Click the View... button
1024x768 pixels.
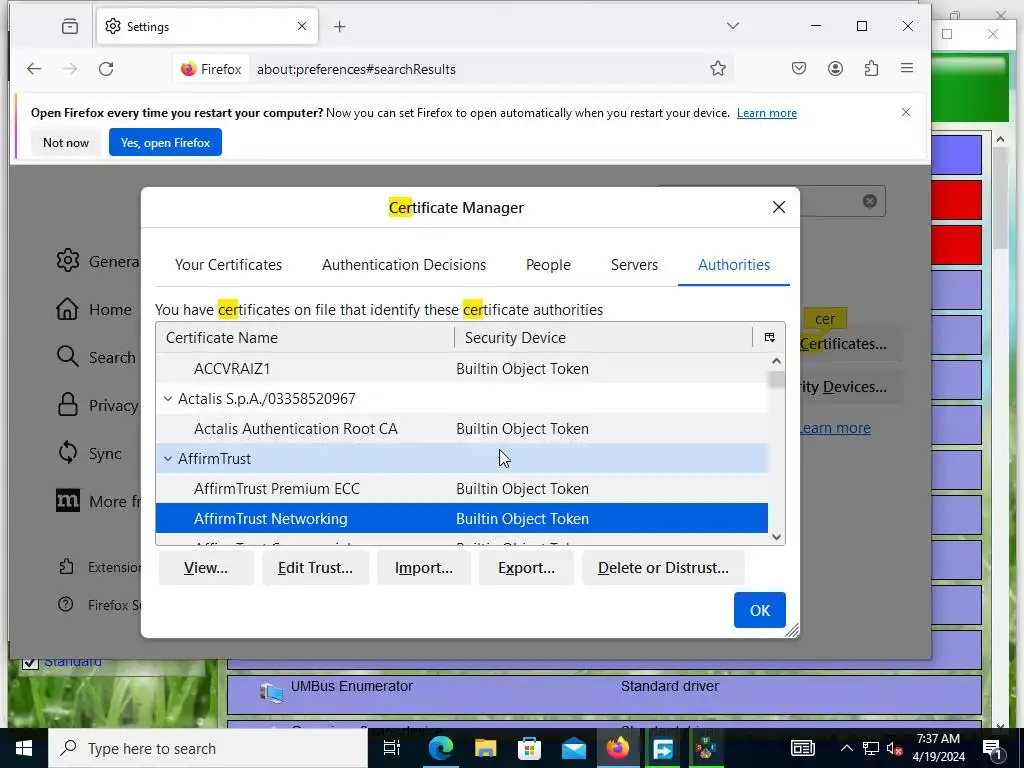[x=206, y=568]
